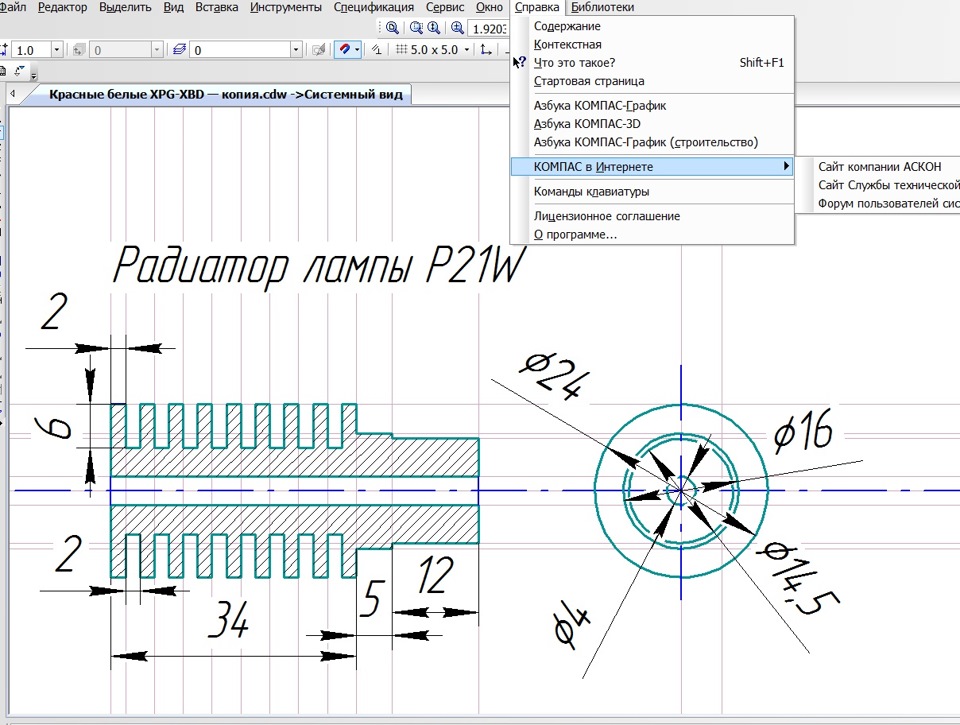Click the greyed view state icon
The image size is (960, 725).
78,50
